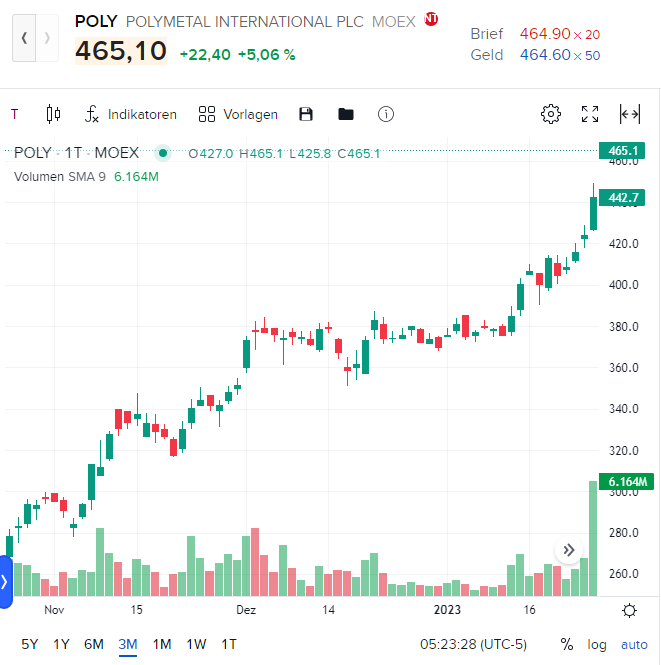Select 1M time range

click(162, 644)
